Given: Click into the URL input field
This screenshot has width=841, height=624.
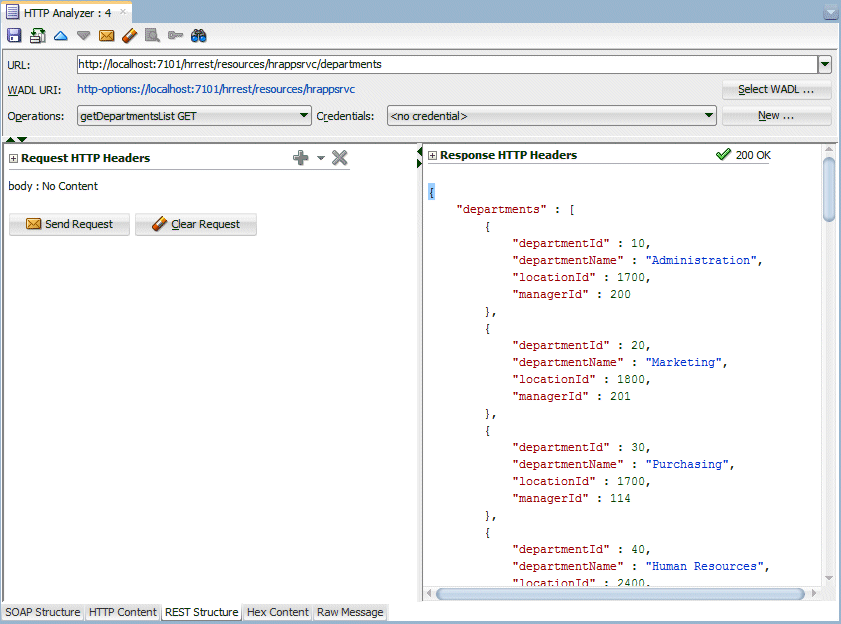Looking at the screenshot, I should pos(445,64).
